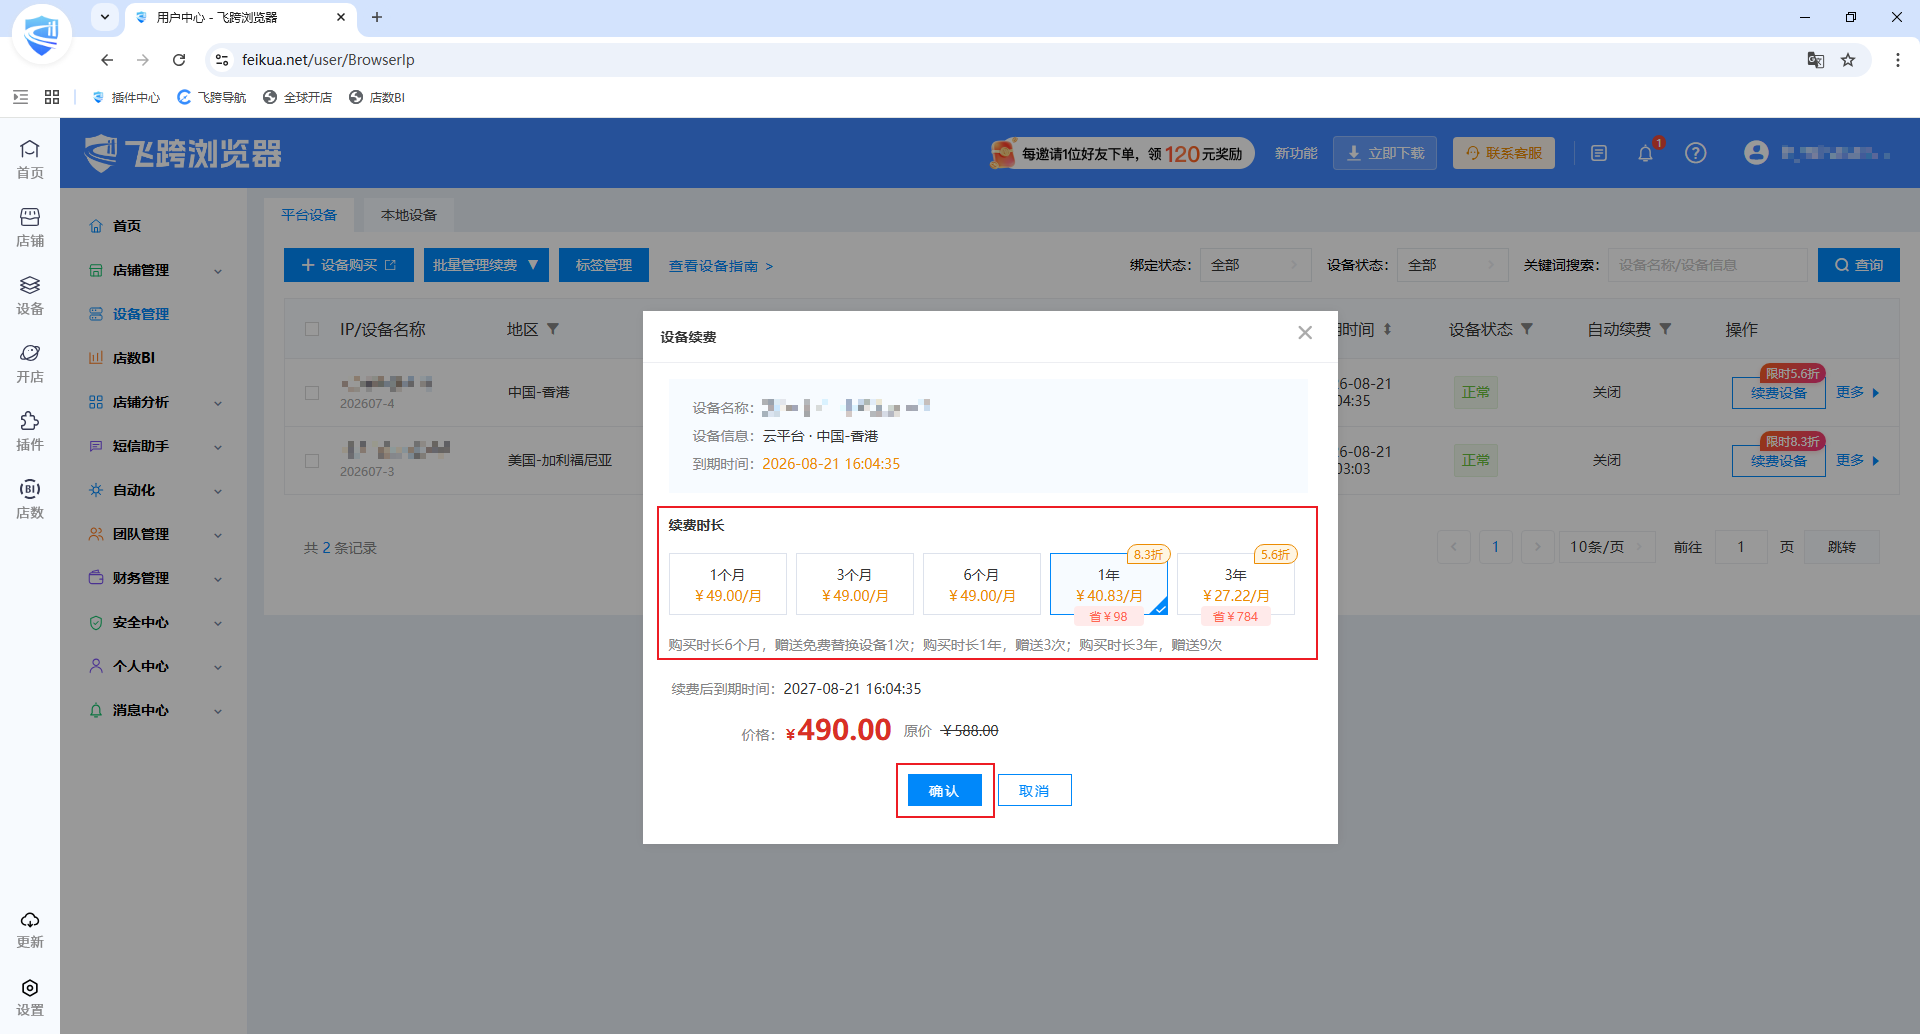This screenshot has width=1920, height=1034.
Task: Expand 安全中心 in the sidebar
Action: 154,622
